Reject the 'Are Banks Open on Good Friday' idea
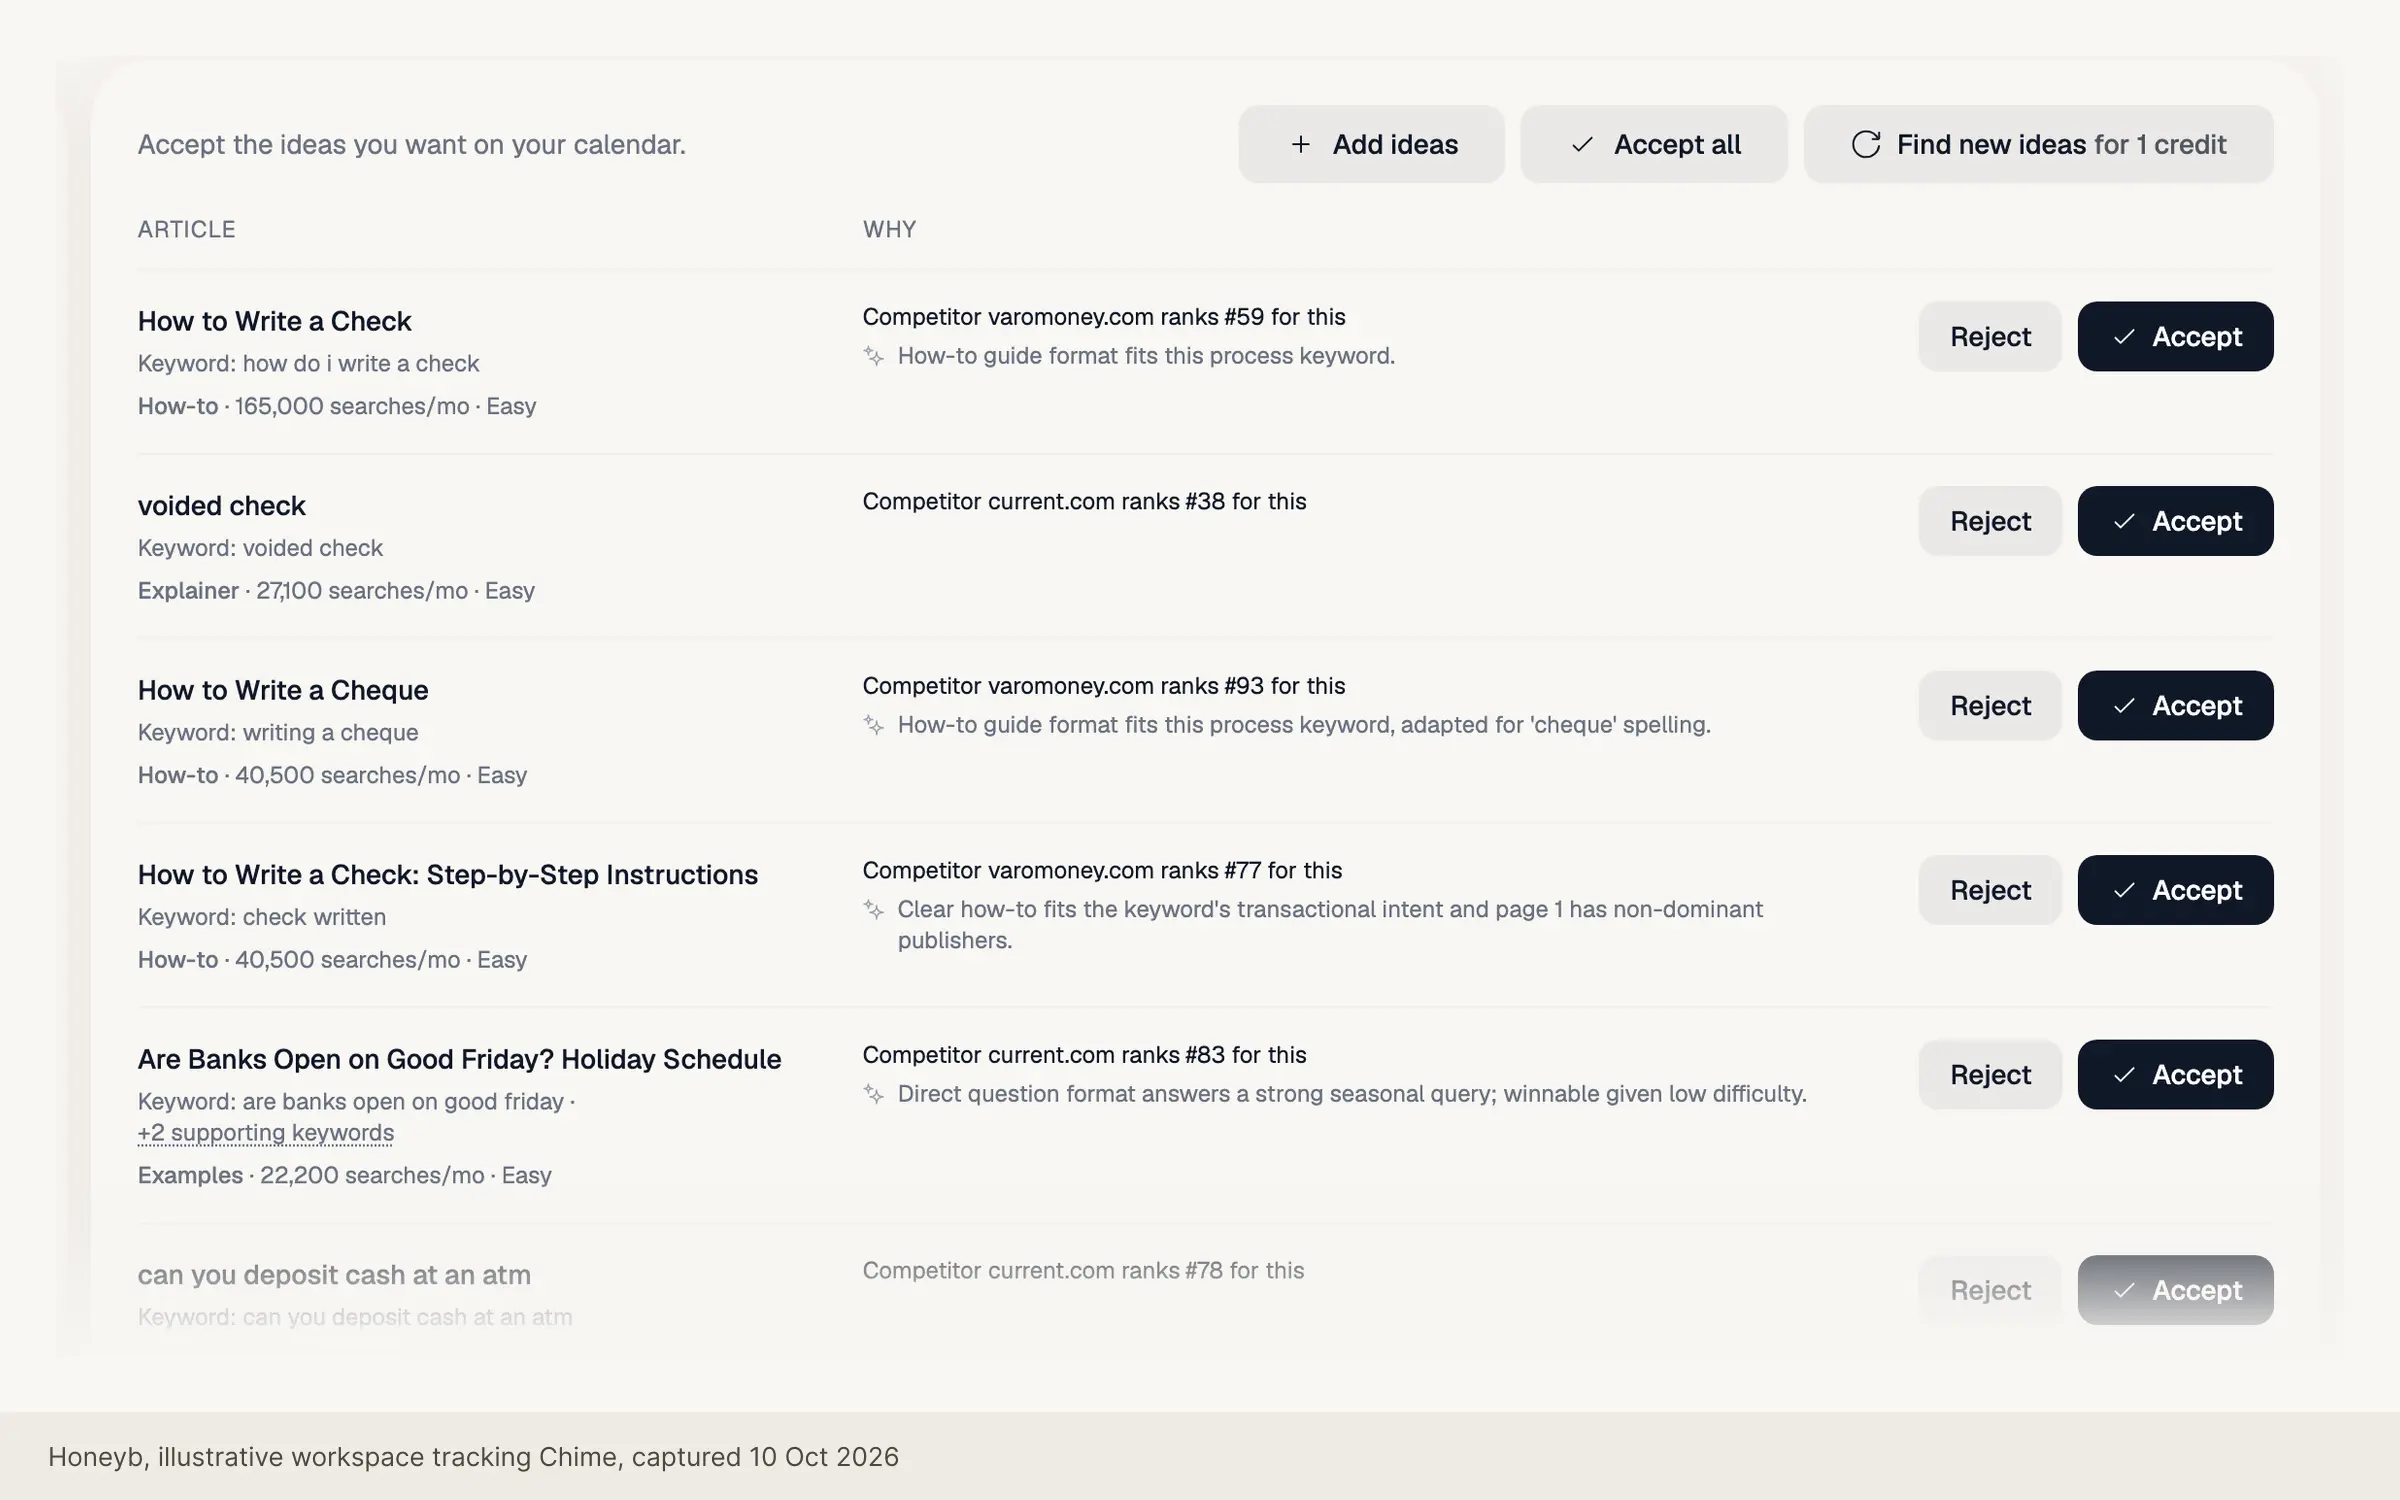Screen dimensions: 2400x1500 pos(1990,1074)
